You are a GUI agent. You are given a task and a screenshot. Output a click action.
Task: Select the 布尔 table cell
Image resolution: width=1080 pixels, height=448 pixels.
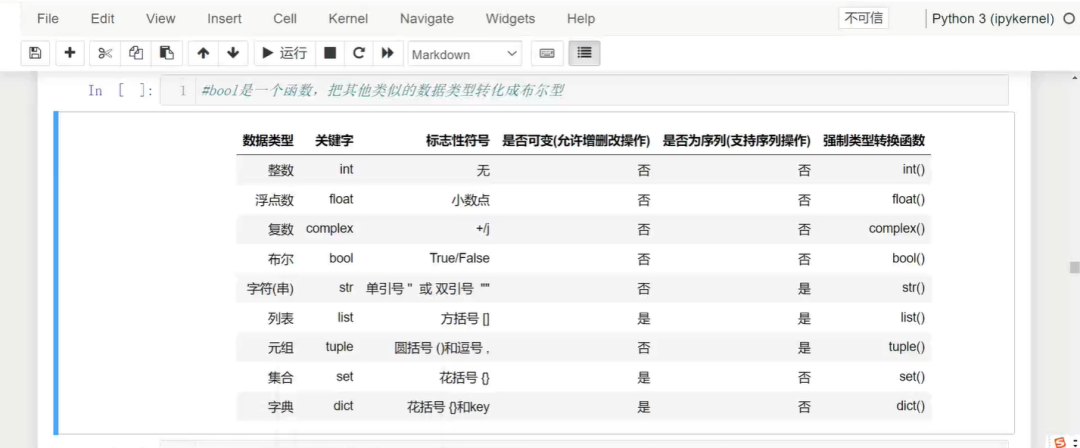click(281, 258)
